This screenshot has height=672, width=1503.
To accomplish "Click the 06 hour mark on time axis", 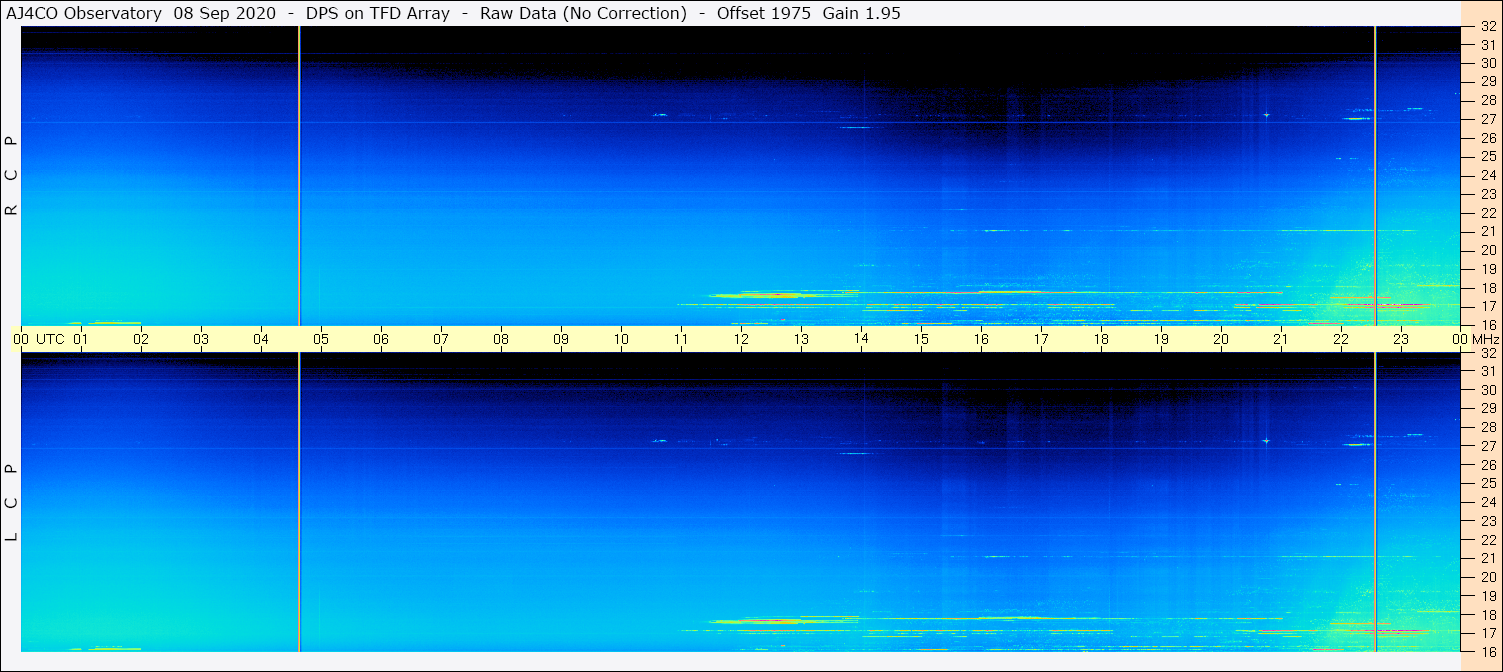I will 381,339.
